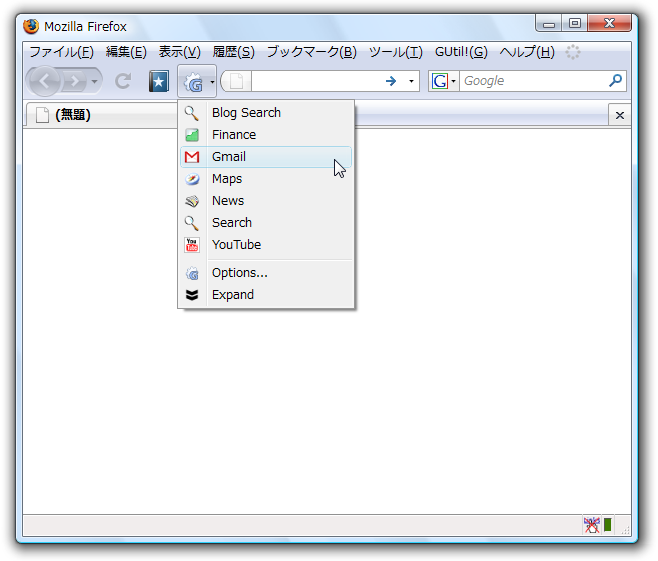The height and width of the screenshot is (561, 658).
Task: Open the 表示(V) menu
Action: click(180, 52)
